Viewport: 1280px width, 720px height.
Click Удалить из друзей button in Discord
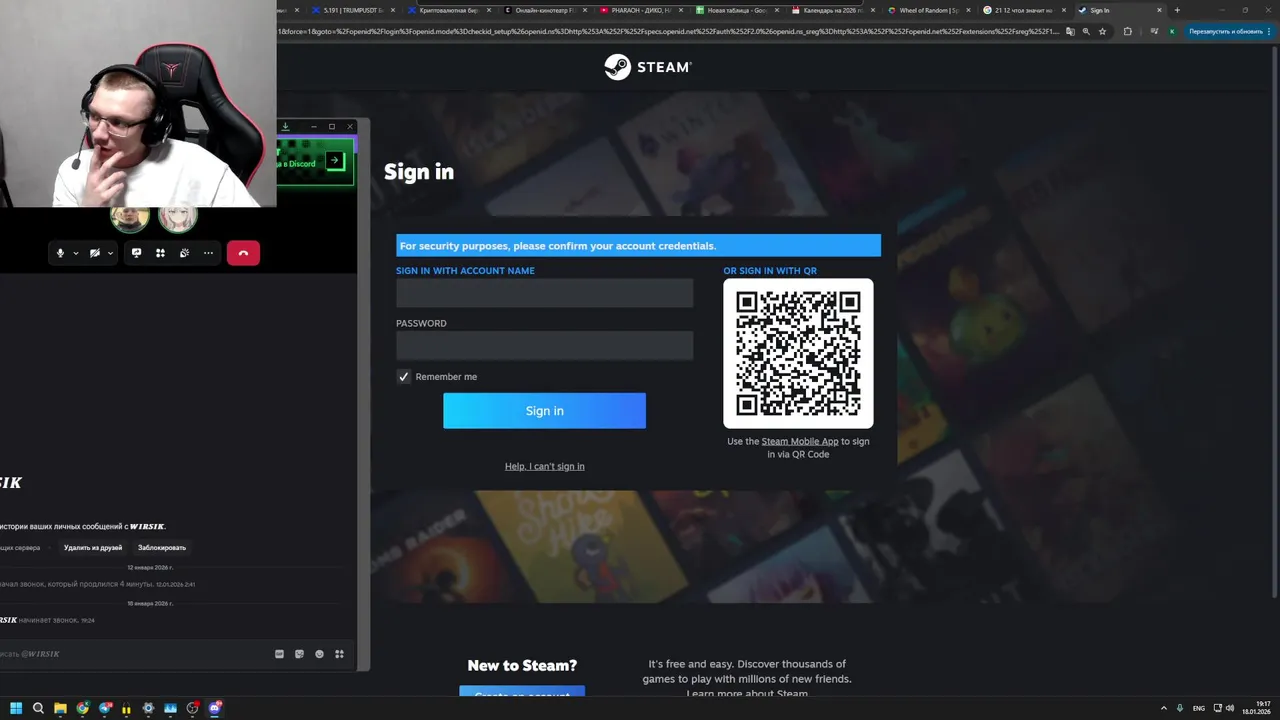click(x=93, y=547)
